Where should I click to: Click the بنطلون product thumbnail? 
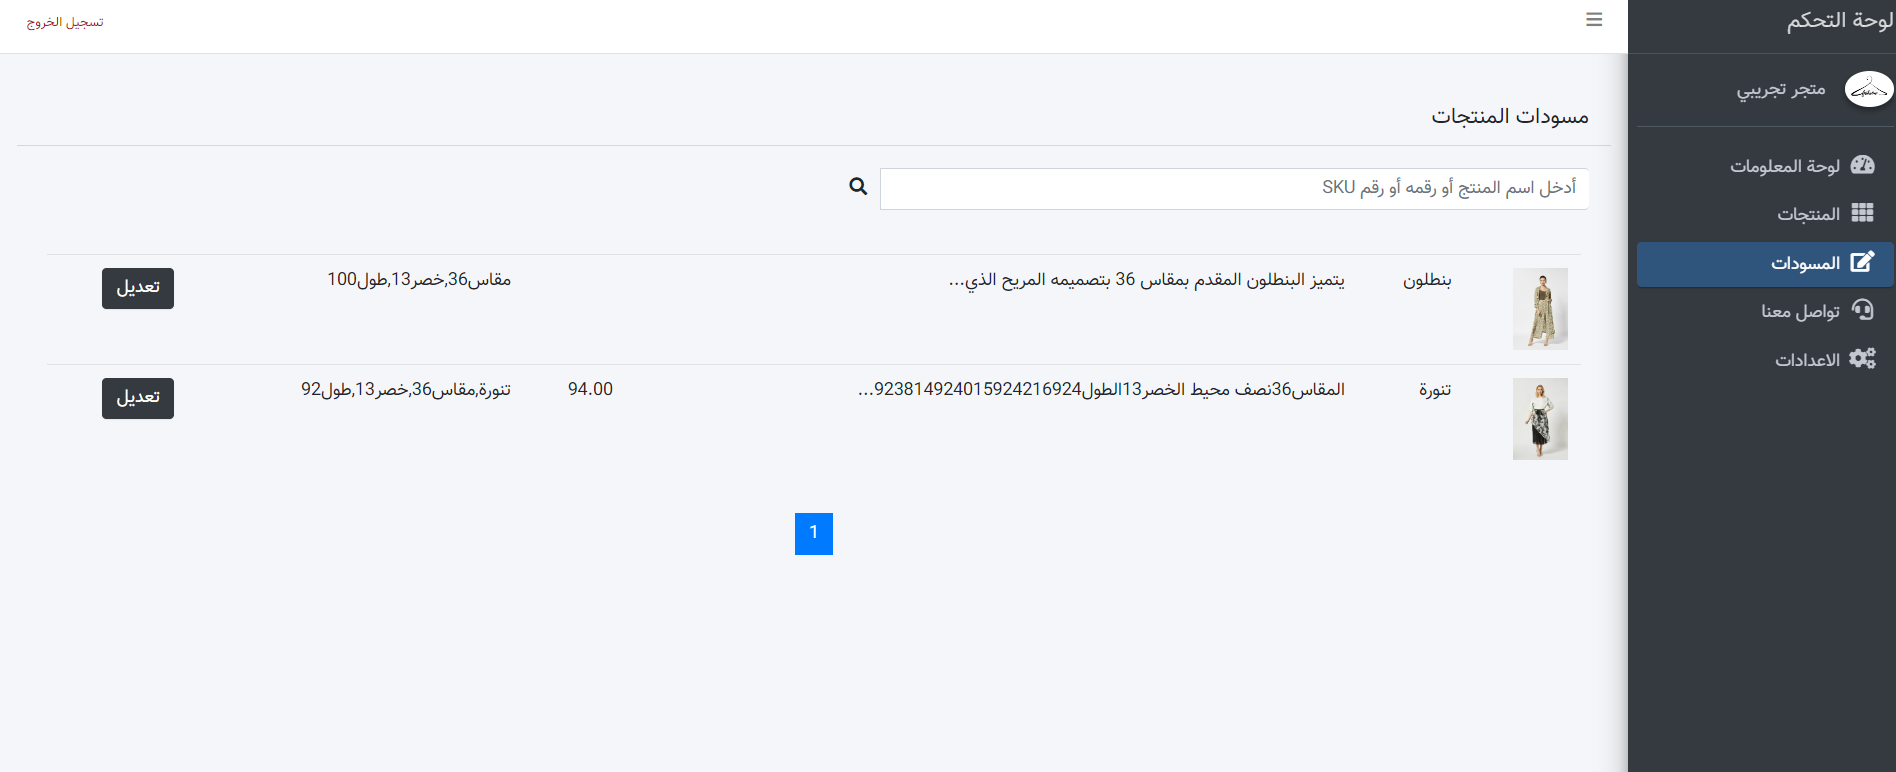coord(1540,309)
